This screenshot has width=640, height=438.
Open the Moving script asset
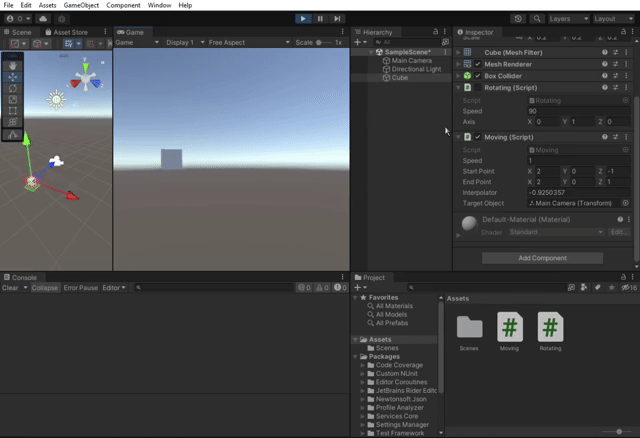510,327
